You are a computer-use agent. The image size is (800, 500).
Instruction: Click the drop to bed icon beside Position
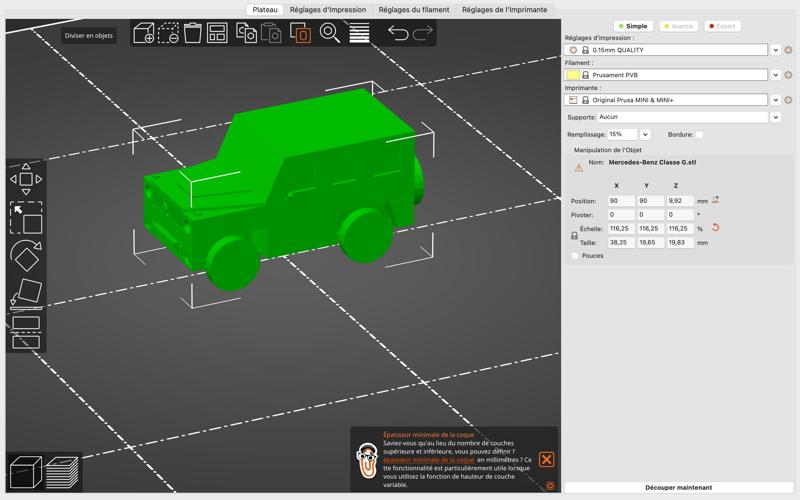715,200
